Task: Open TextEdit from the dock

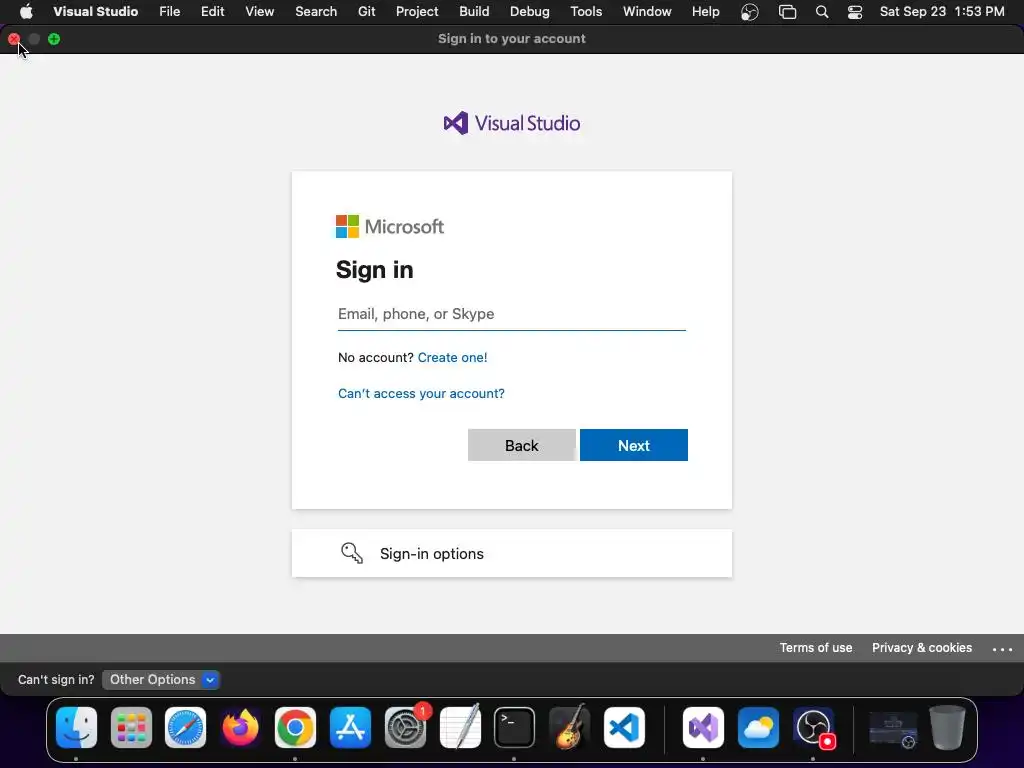Action: pyautogui.click(x=460, y=728)
